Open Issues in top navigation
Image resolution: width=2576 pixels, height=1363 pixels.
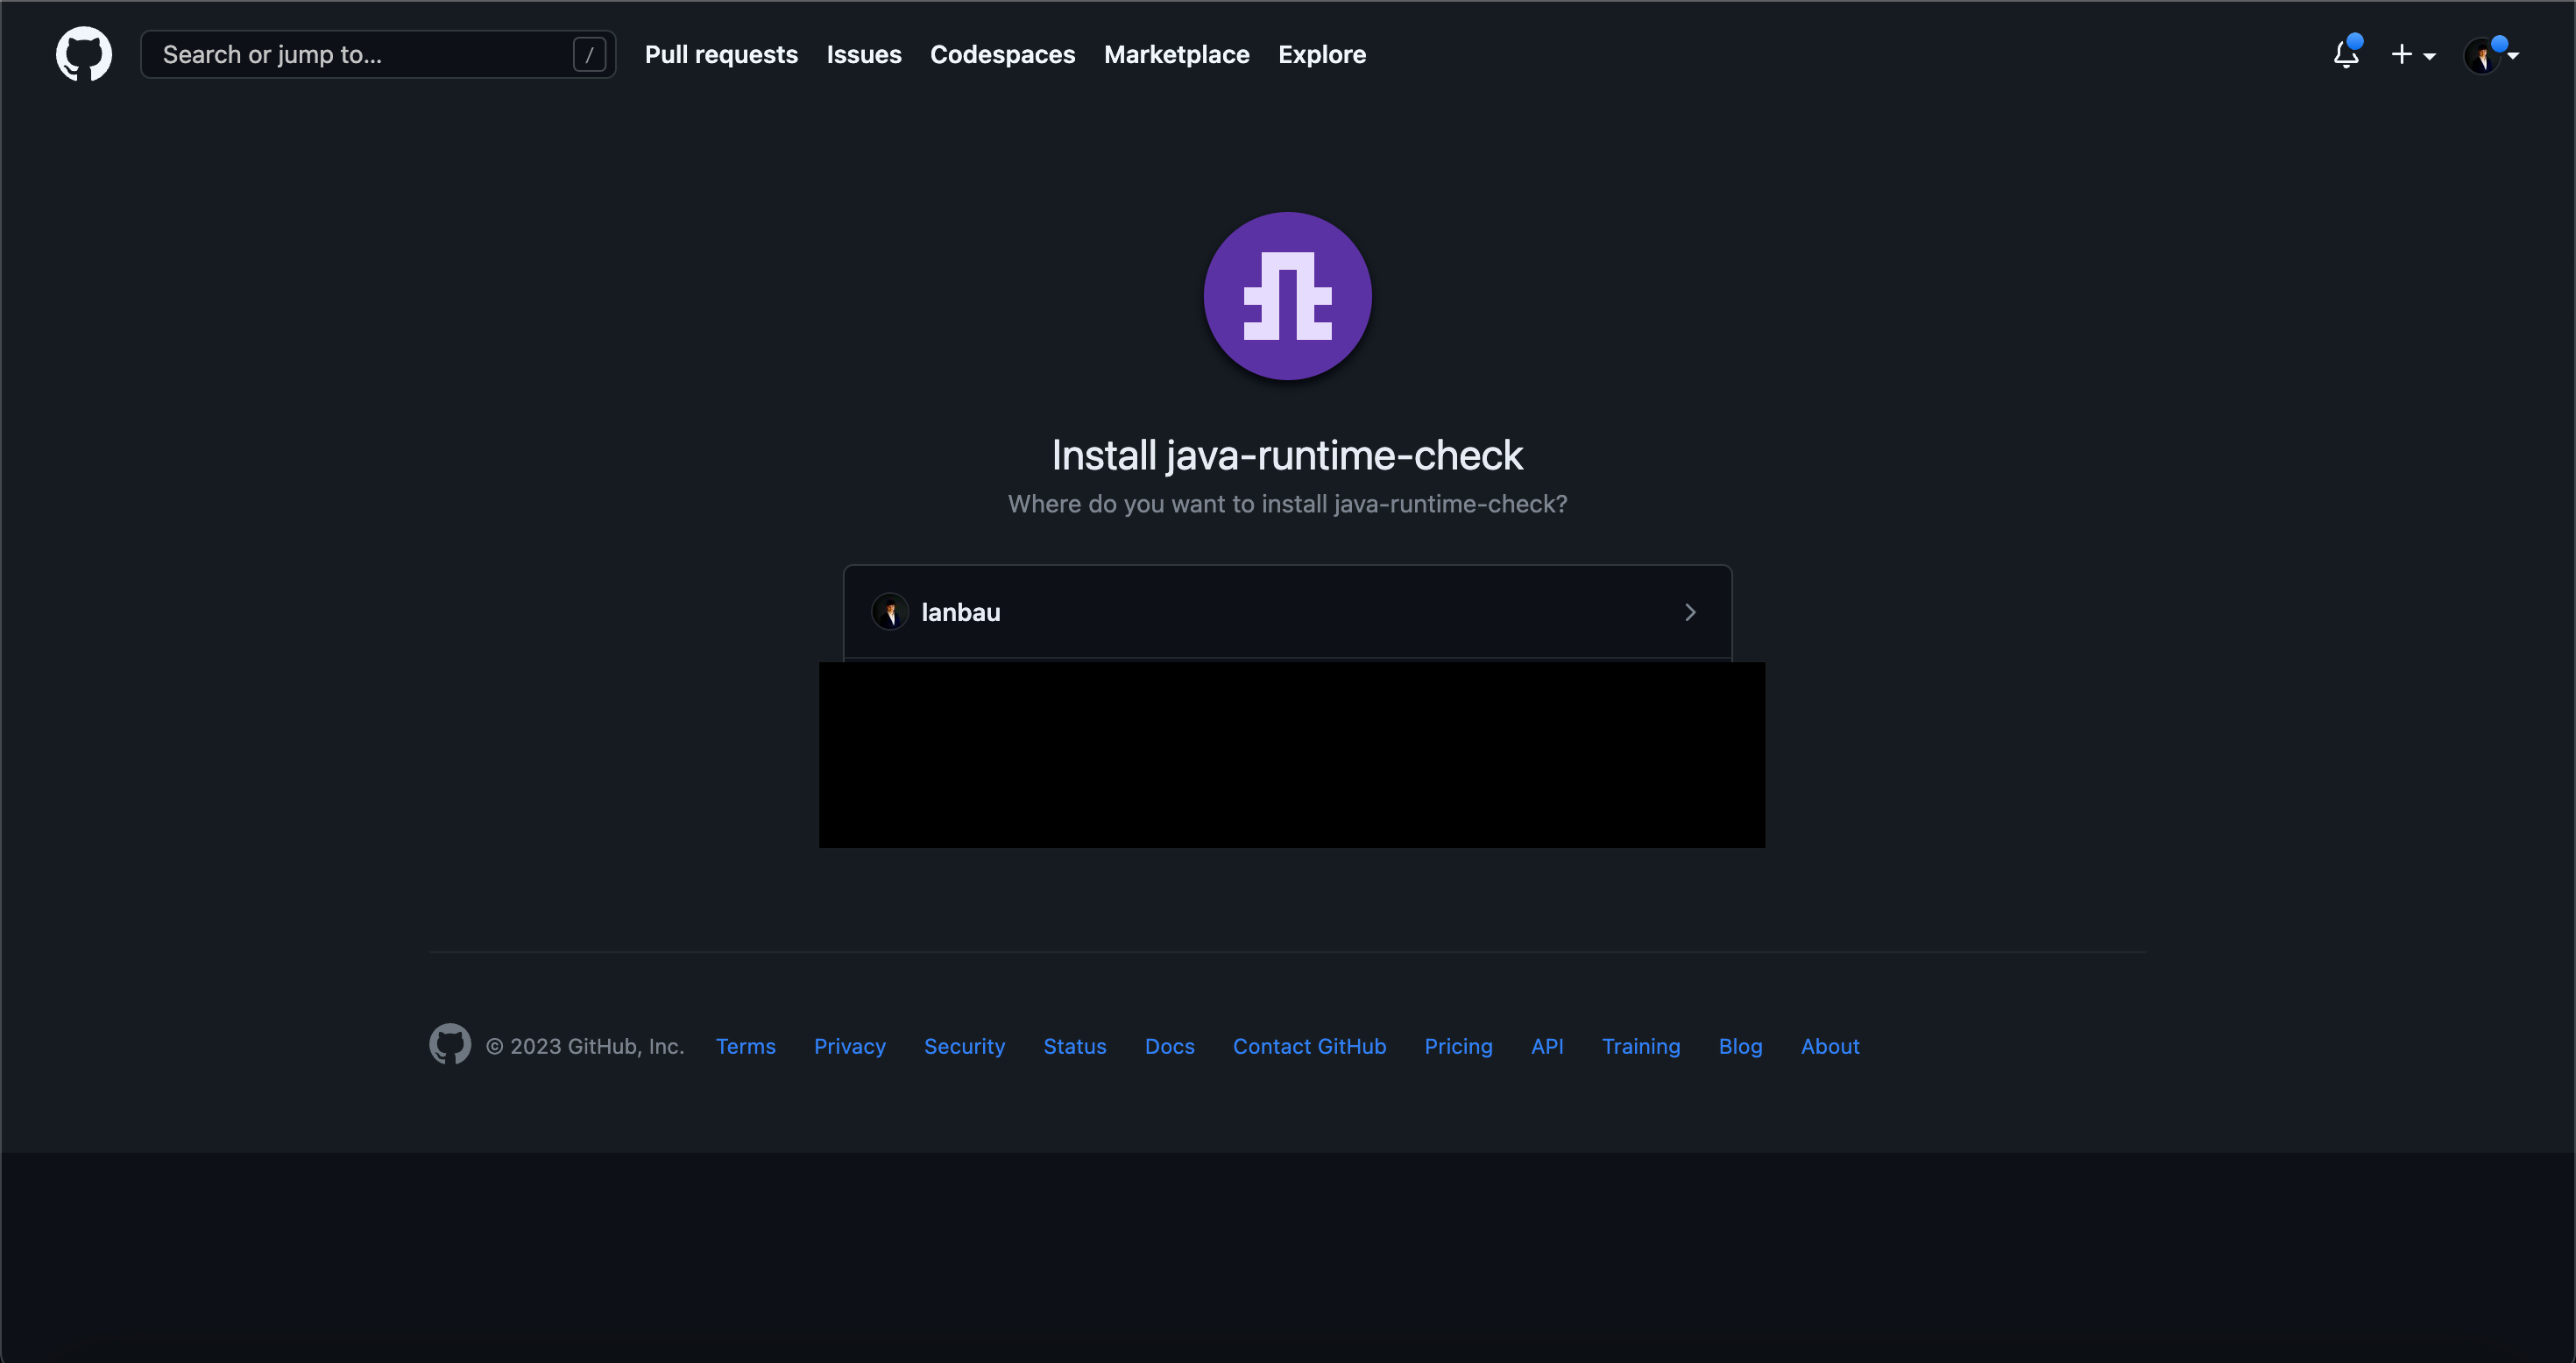coord(864,54)
